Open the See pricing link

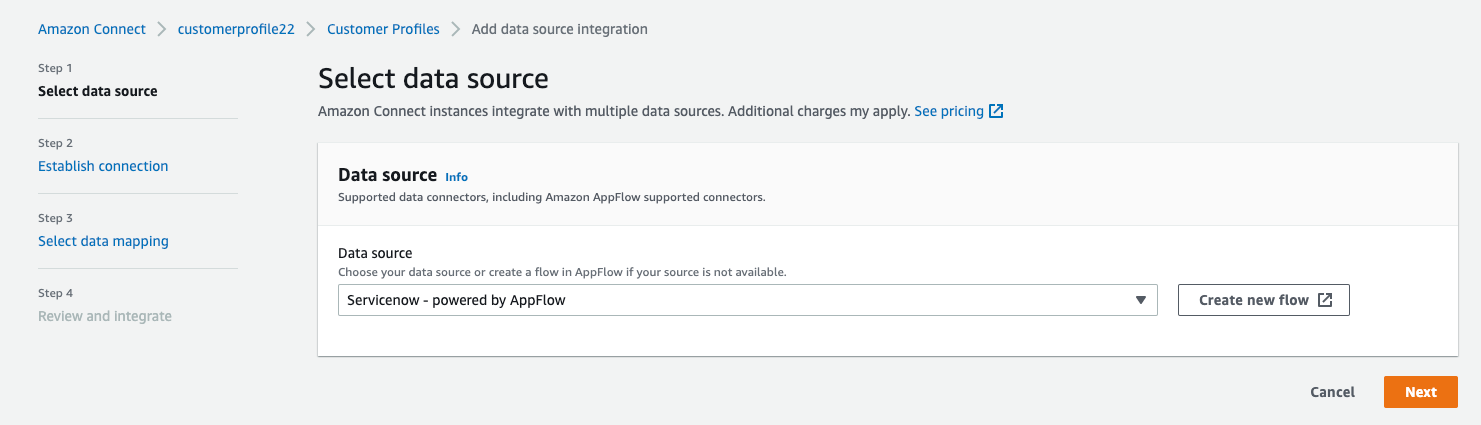click(948, 111)
